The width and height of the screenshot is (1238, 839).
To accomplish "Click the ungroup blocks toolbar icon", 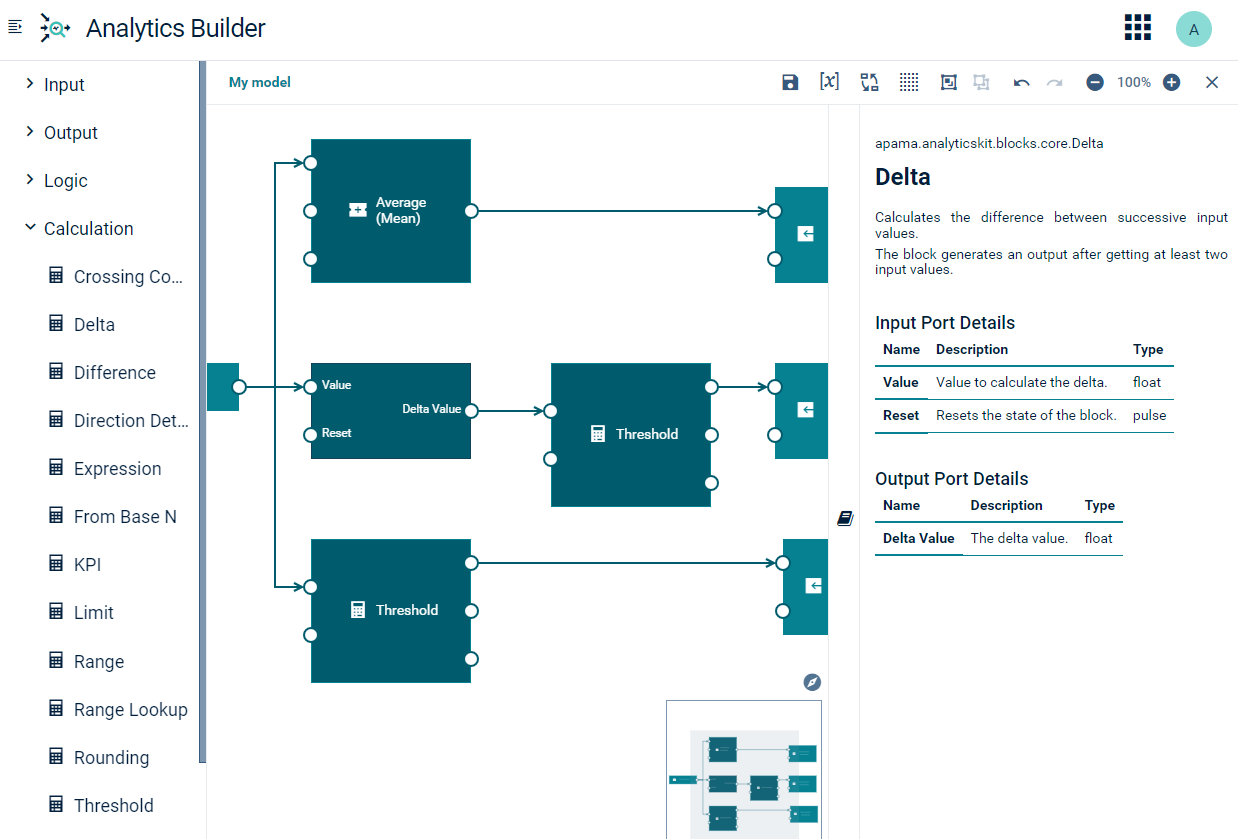I will pos(982,83).
